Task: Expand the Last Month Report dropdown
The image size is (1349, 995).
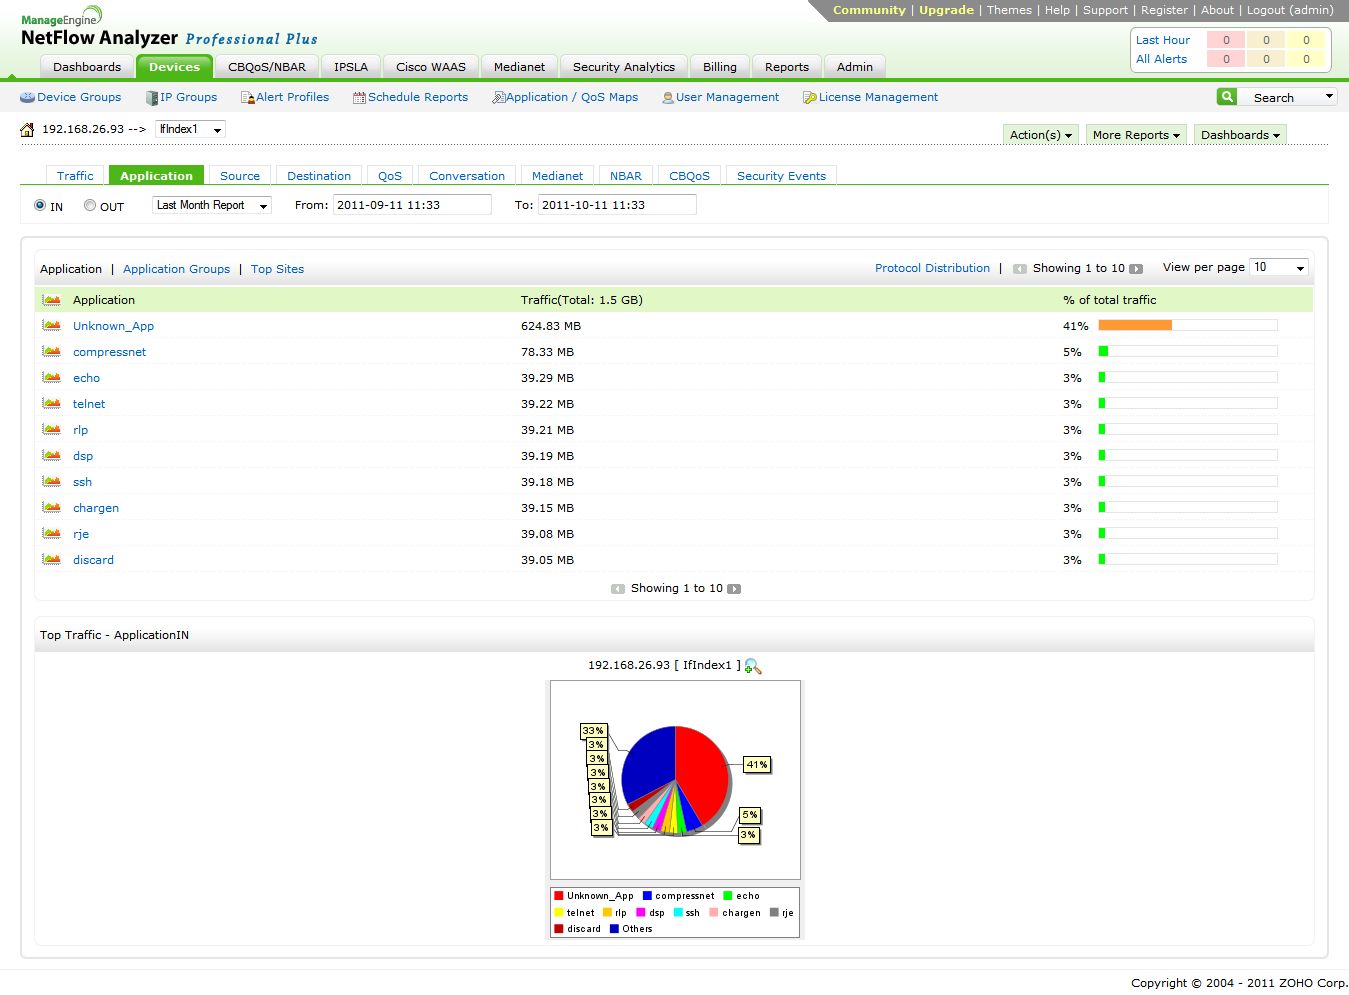Action: click(x=212, y=205)
